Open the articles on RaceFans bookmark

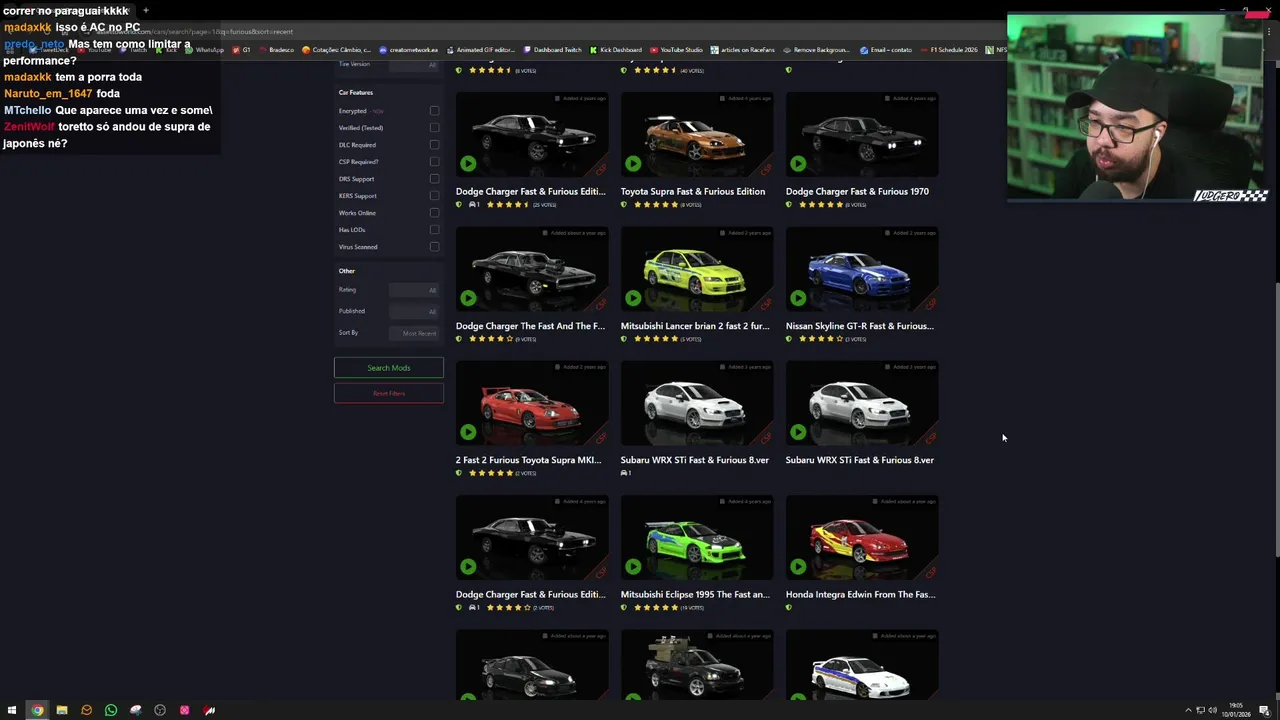pos(743,50)
